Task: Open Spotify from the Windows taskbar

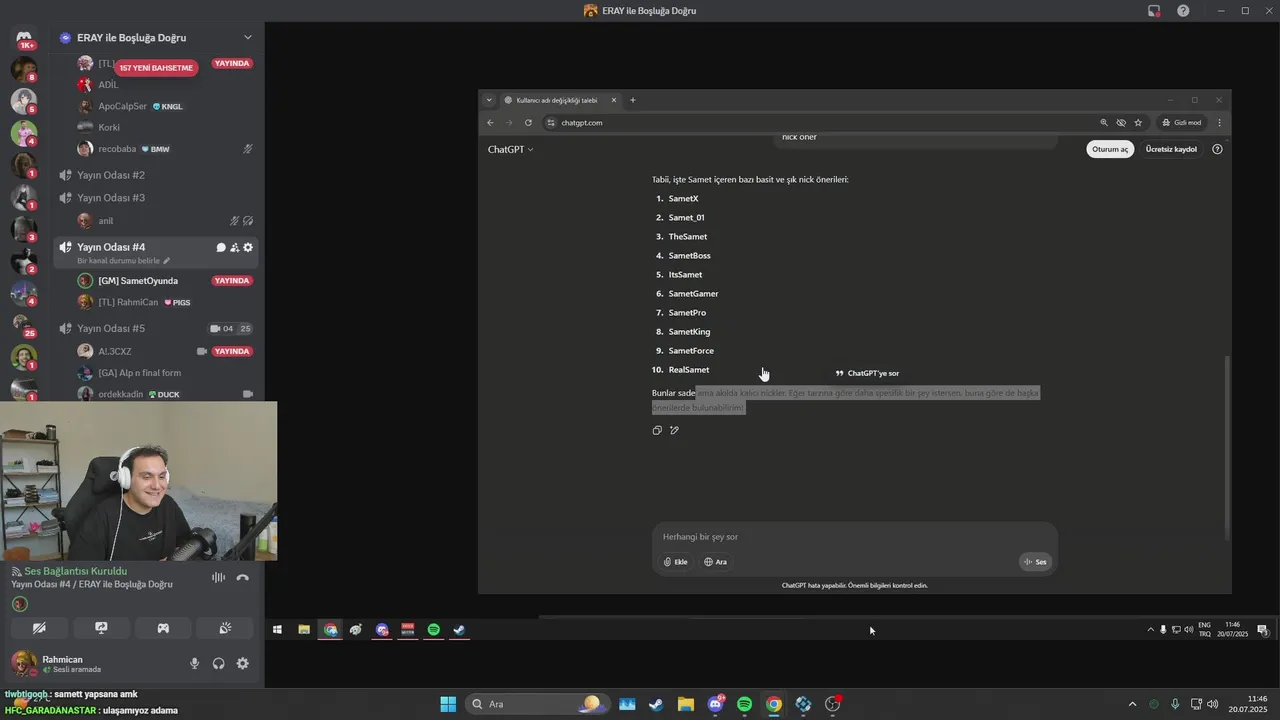Action: (x=745, y=704)
